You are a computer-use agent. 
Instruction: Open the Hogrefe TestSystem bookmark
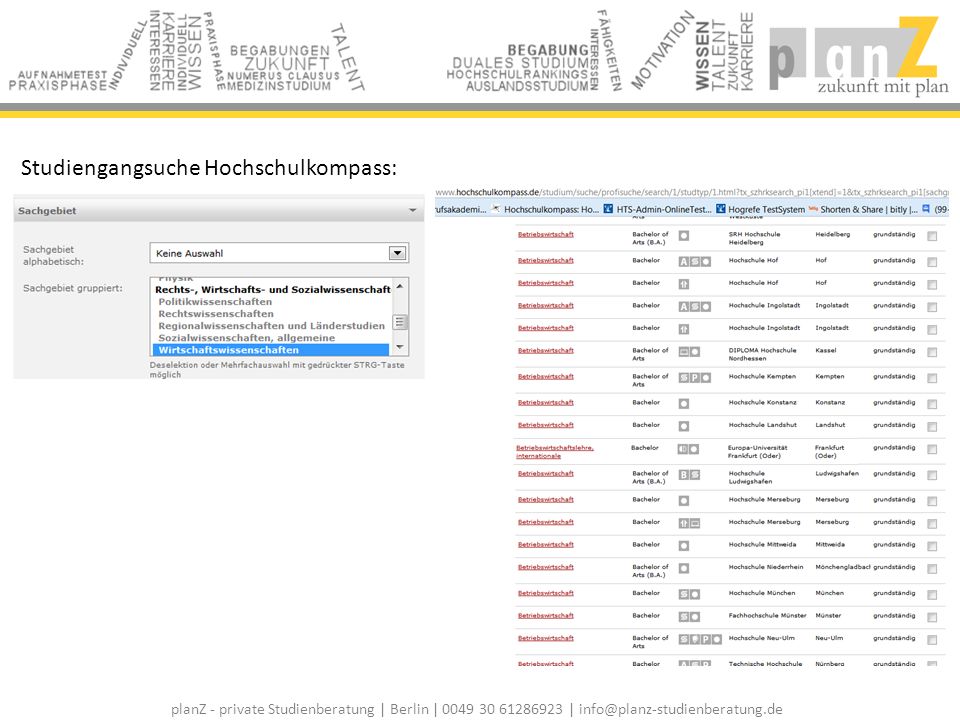(760, 209)
